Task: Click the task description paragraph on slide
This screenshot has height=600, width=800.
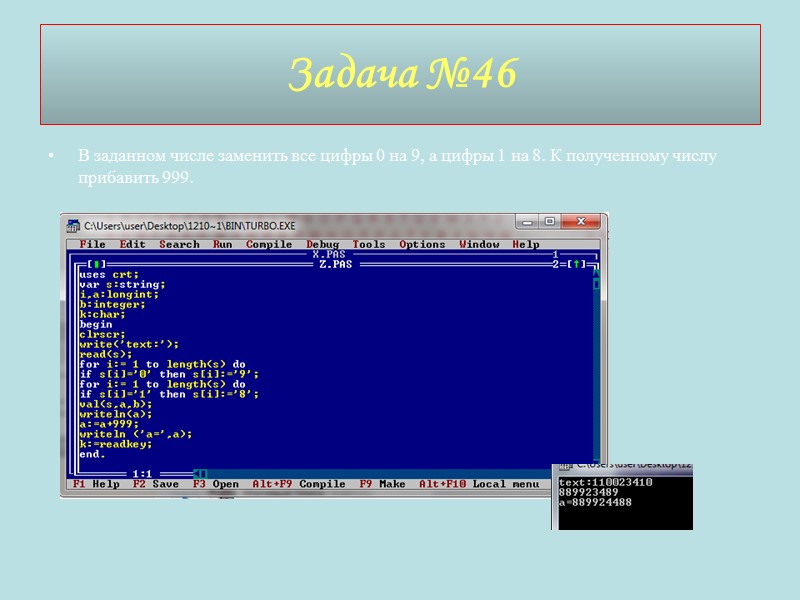Action: 397,166
